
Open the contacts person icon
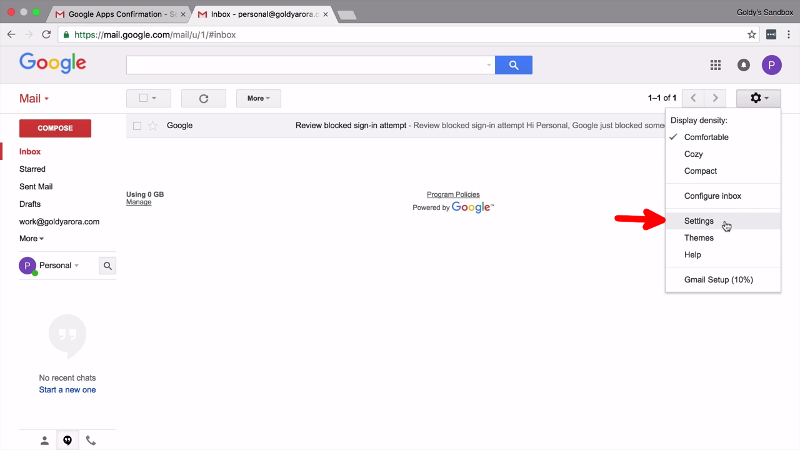coord(44,440)
